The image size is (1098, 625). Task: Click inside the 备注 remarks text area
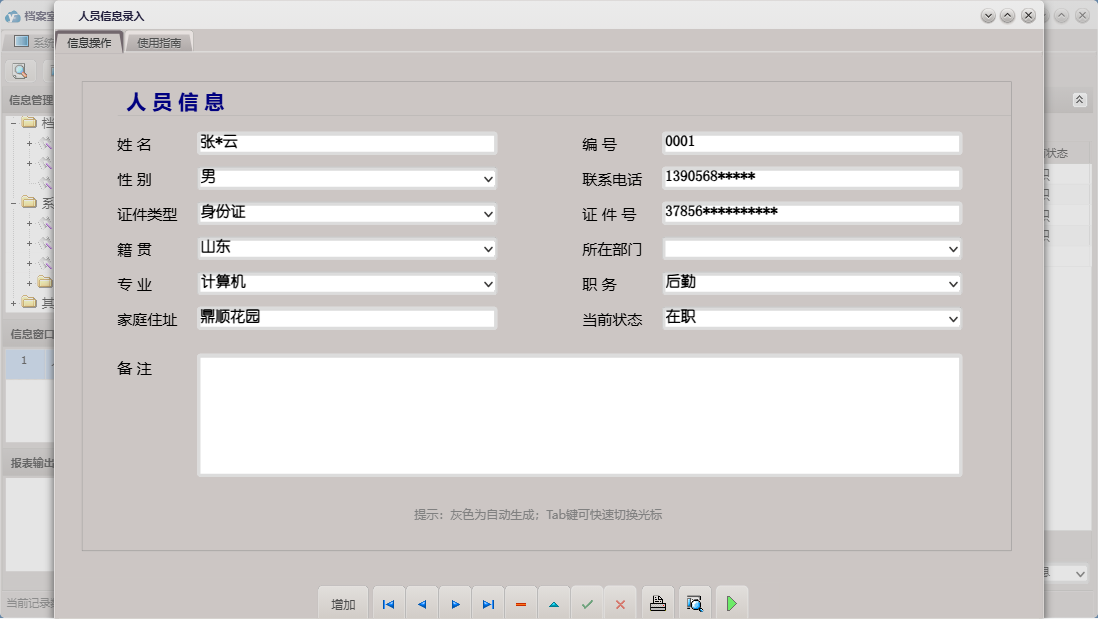pos(580,414)
